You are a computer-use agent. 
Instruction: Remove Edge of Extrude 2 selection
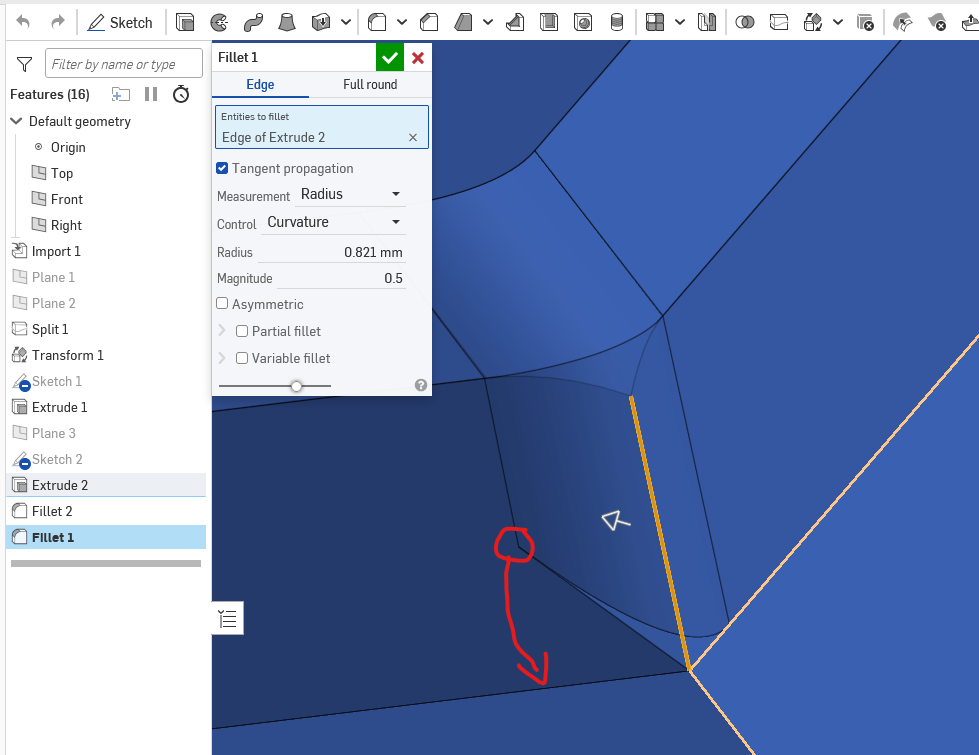[413, 137]
